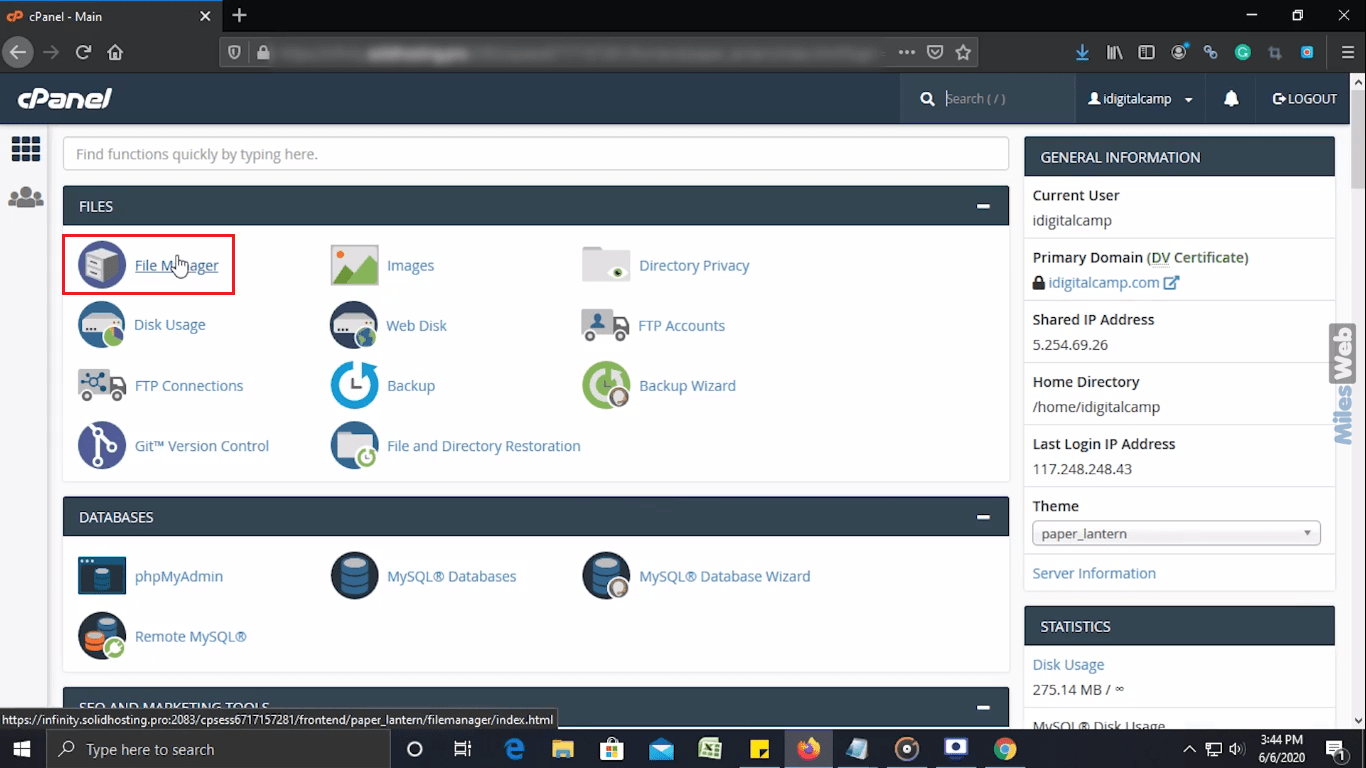This screenshot has height=768, width=1366.
Task: Open User Manager sidebar icon
Action: click(x=26, y=198)
